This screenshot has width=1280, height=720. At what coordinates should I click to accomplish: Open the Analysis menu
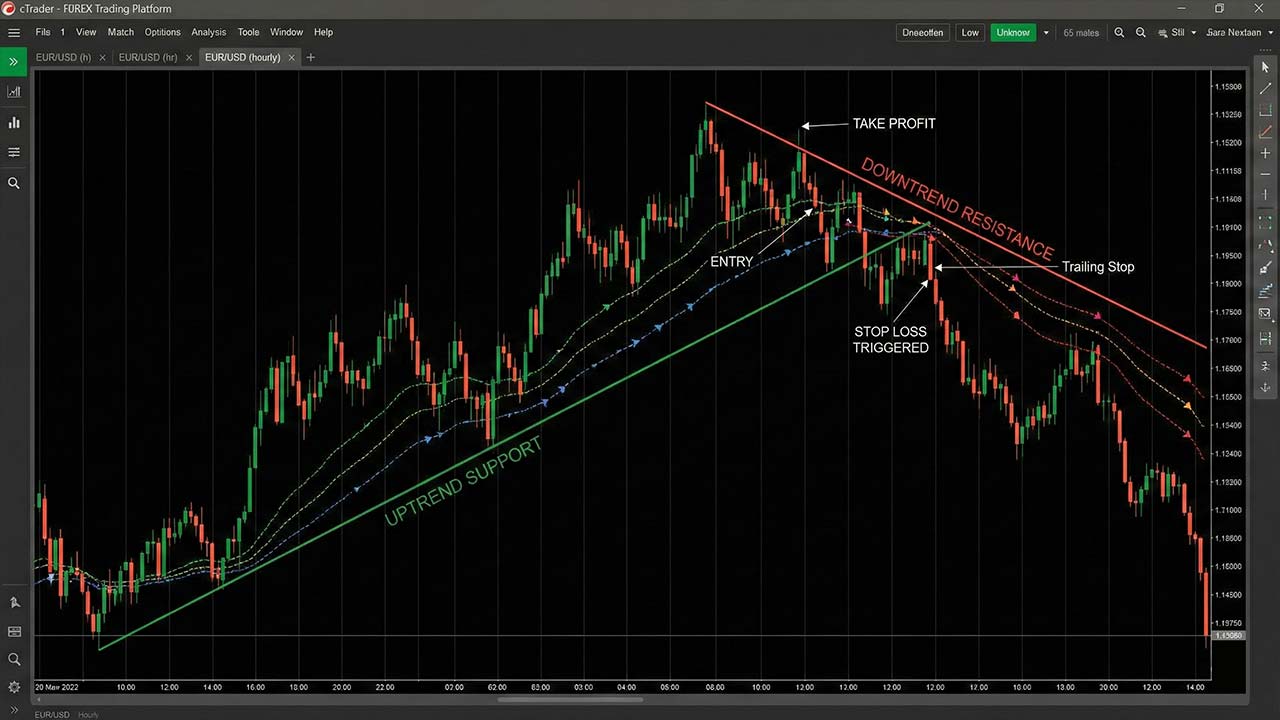pyautogui.click(x=208, y=32)
